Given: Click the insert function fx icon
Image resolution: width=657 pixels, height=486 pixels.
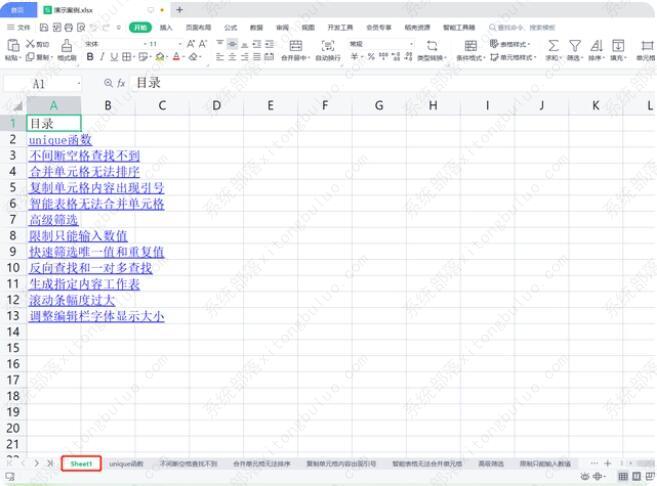Looking at the screenshot, I should (121, 84).
